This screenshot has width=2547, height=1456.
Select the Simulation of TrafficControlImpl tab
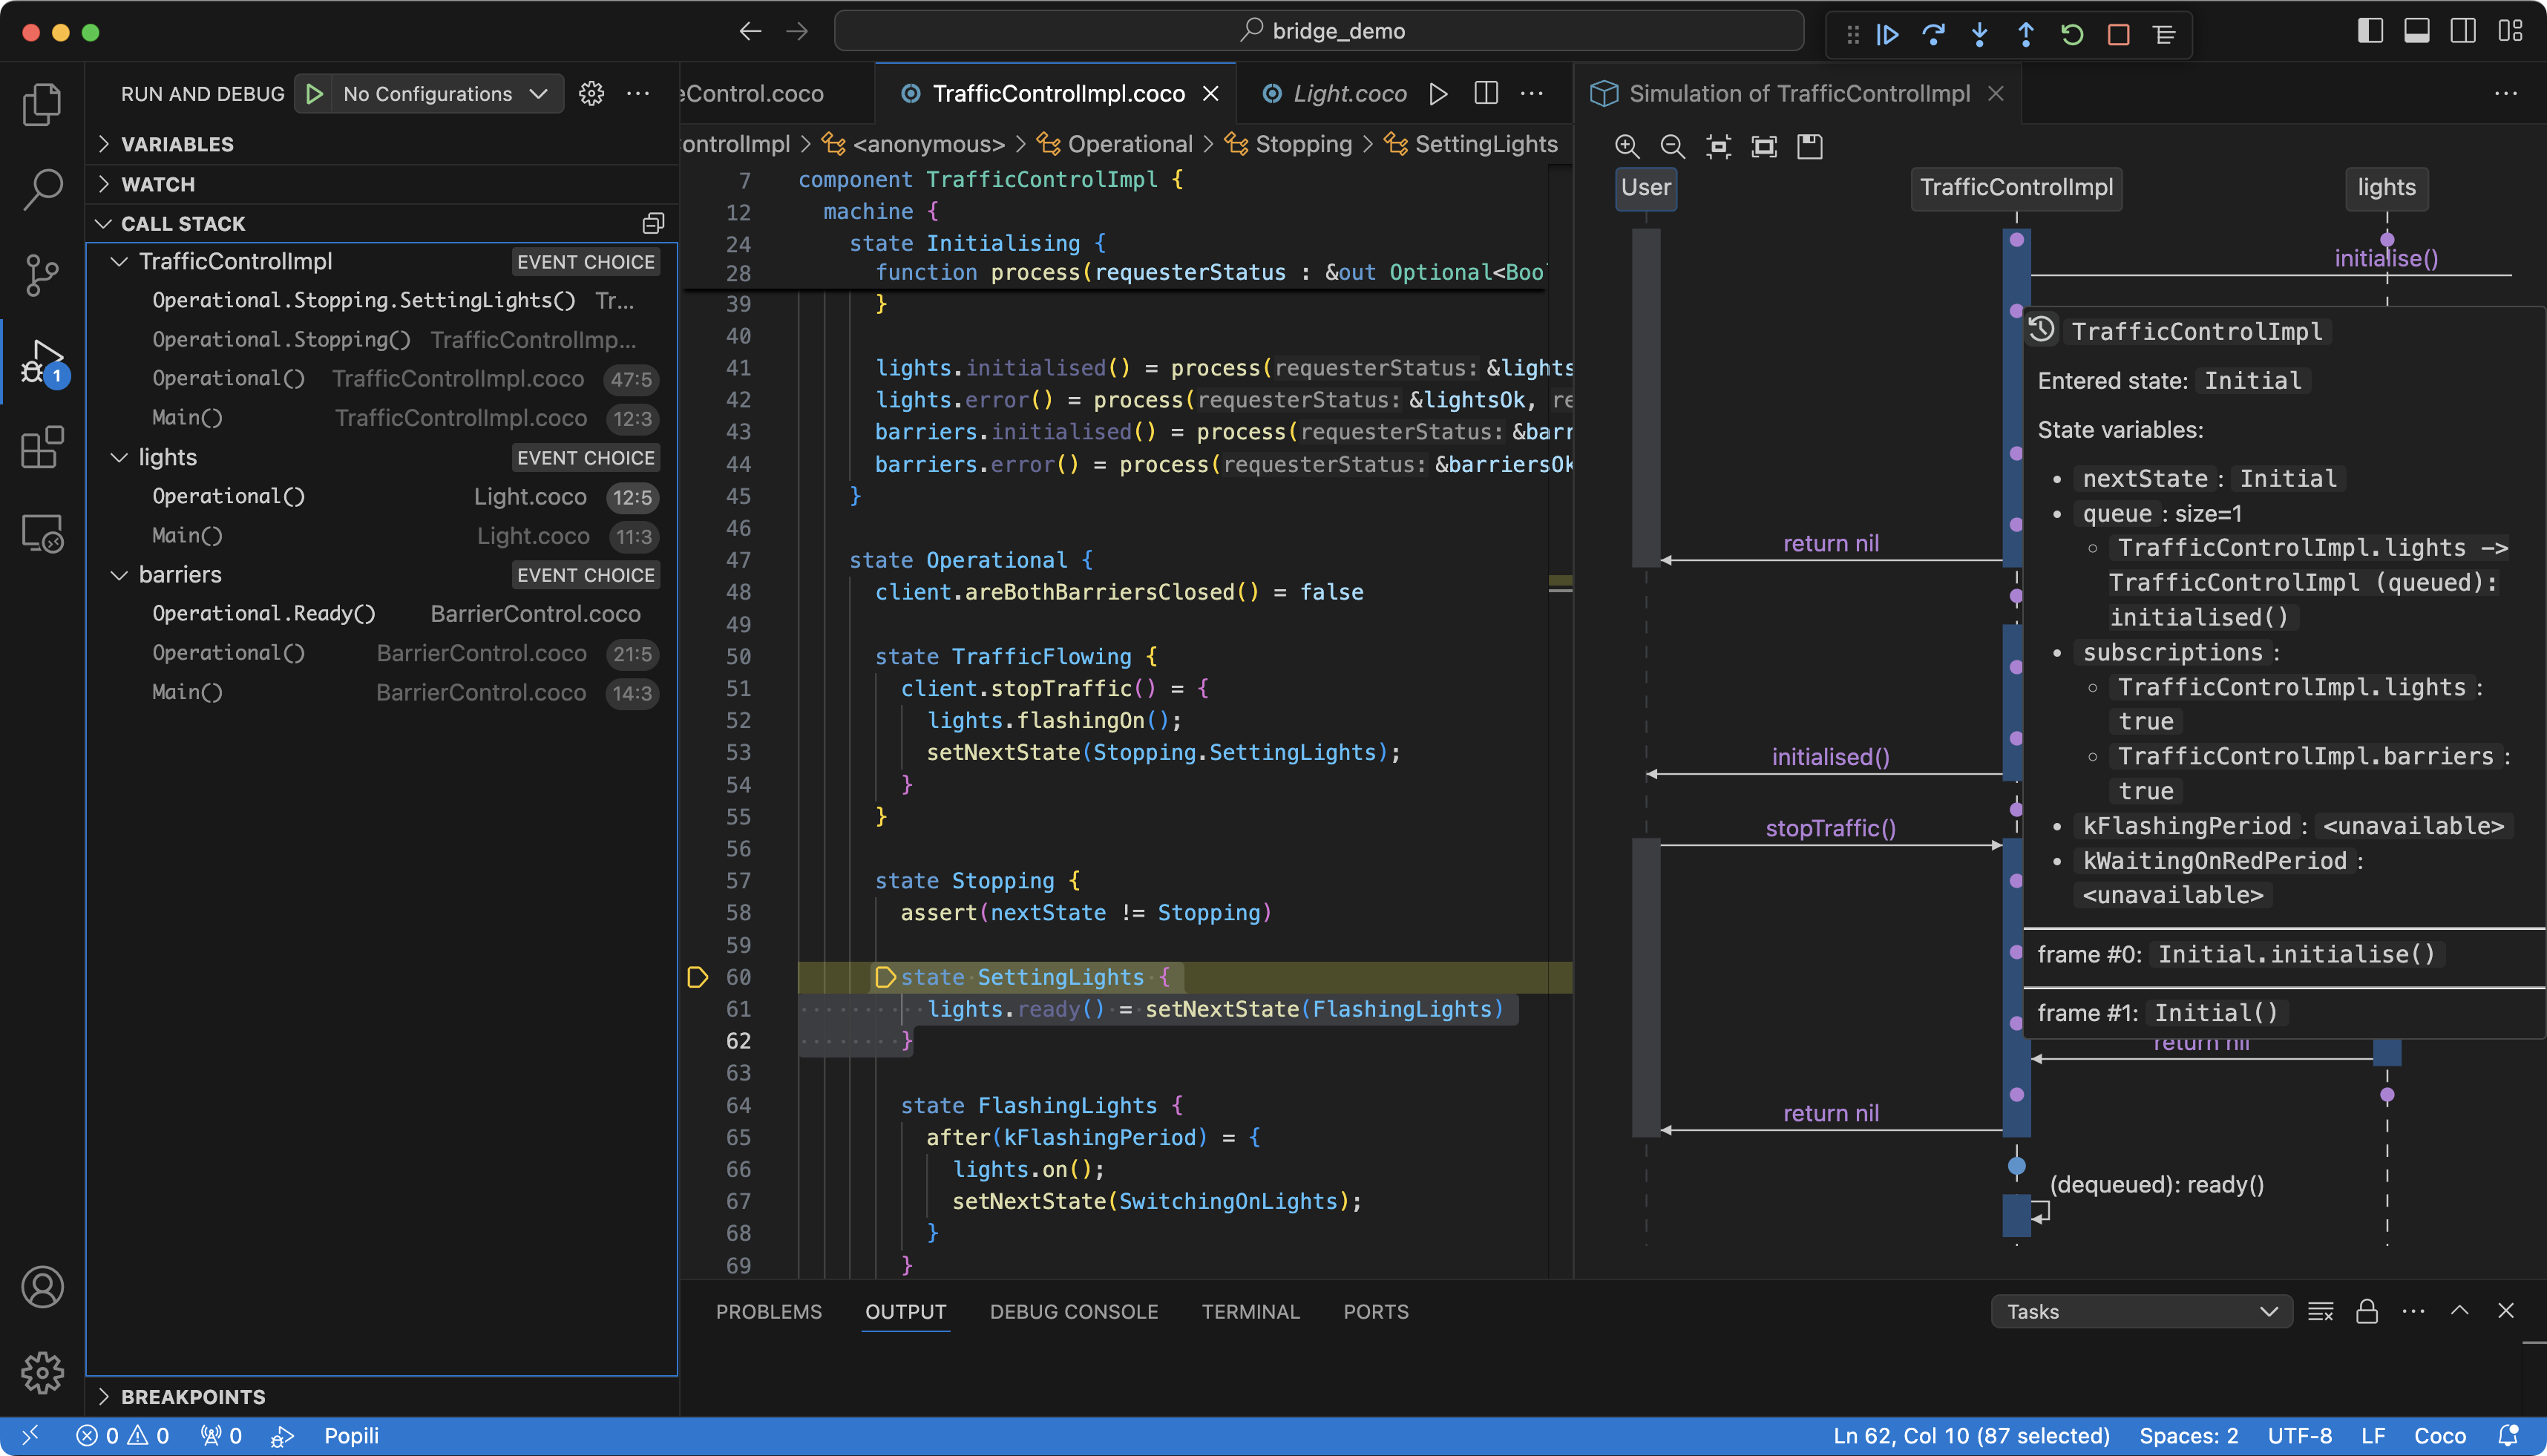1799,94
